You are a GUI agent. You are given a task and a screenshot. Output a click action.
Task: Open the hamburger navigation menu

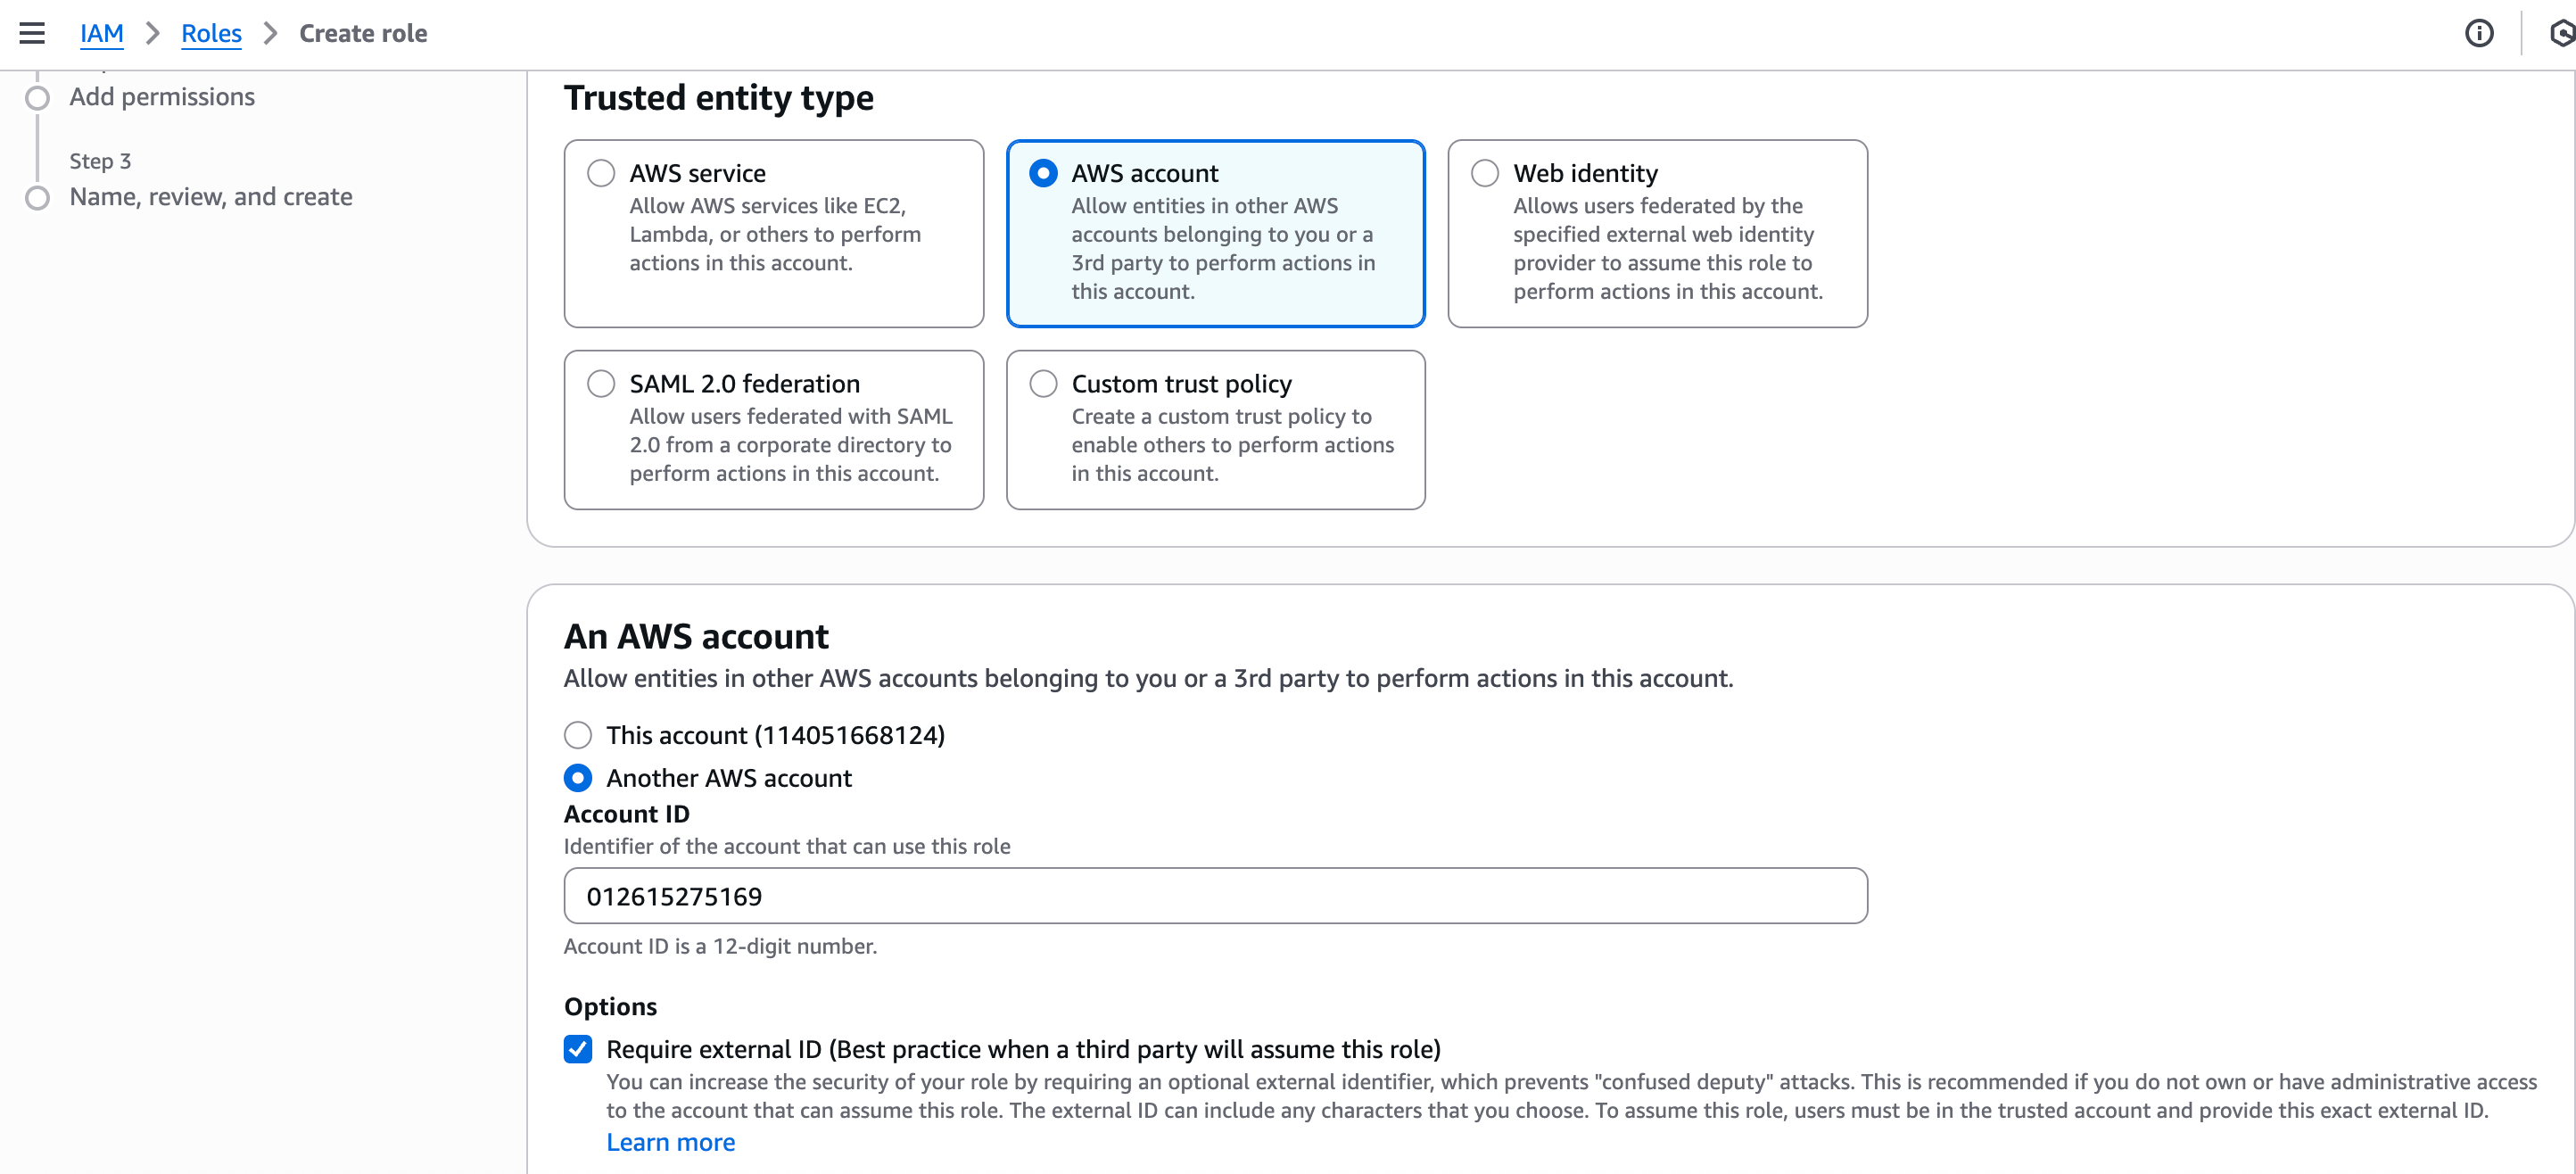(32, 33)
